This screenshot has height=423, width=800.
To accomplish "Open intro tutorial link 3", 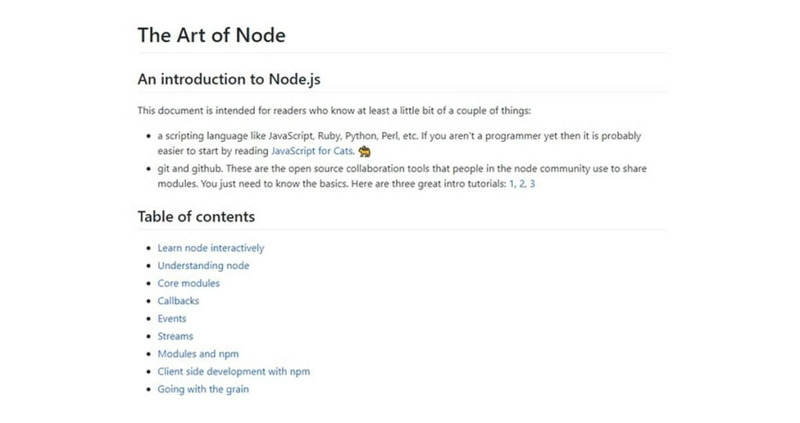I will [x=532, y=184].
